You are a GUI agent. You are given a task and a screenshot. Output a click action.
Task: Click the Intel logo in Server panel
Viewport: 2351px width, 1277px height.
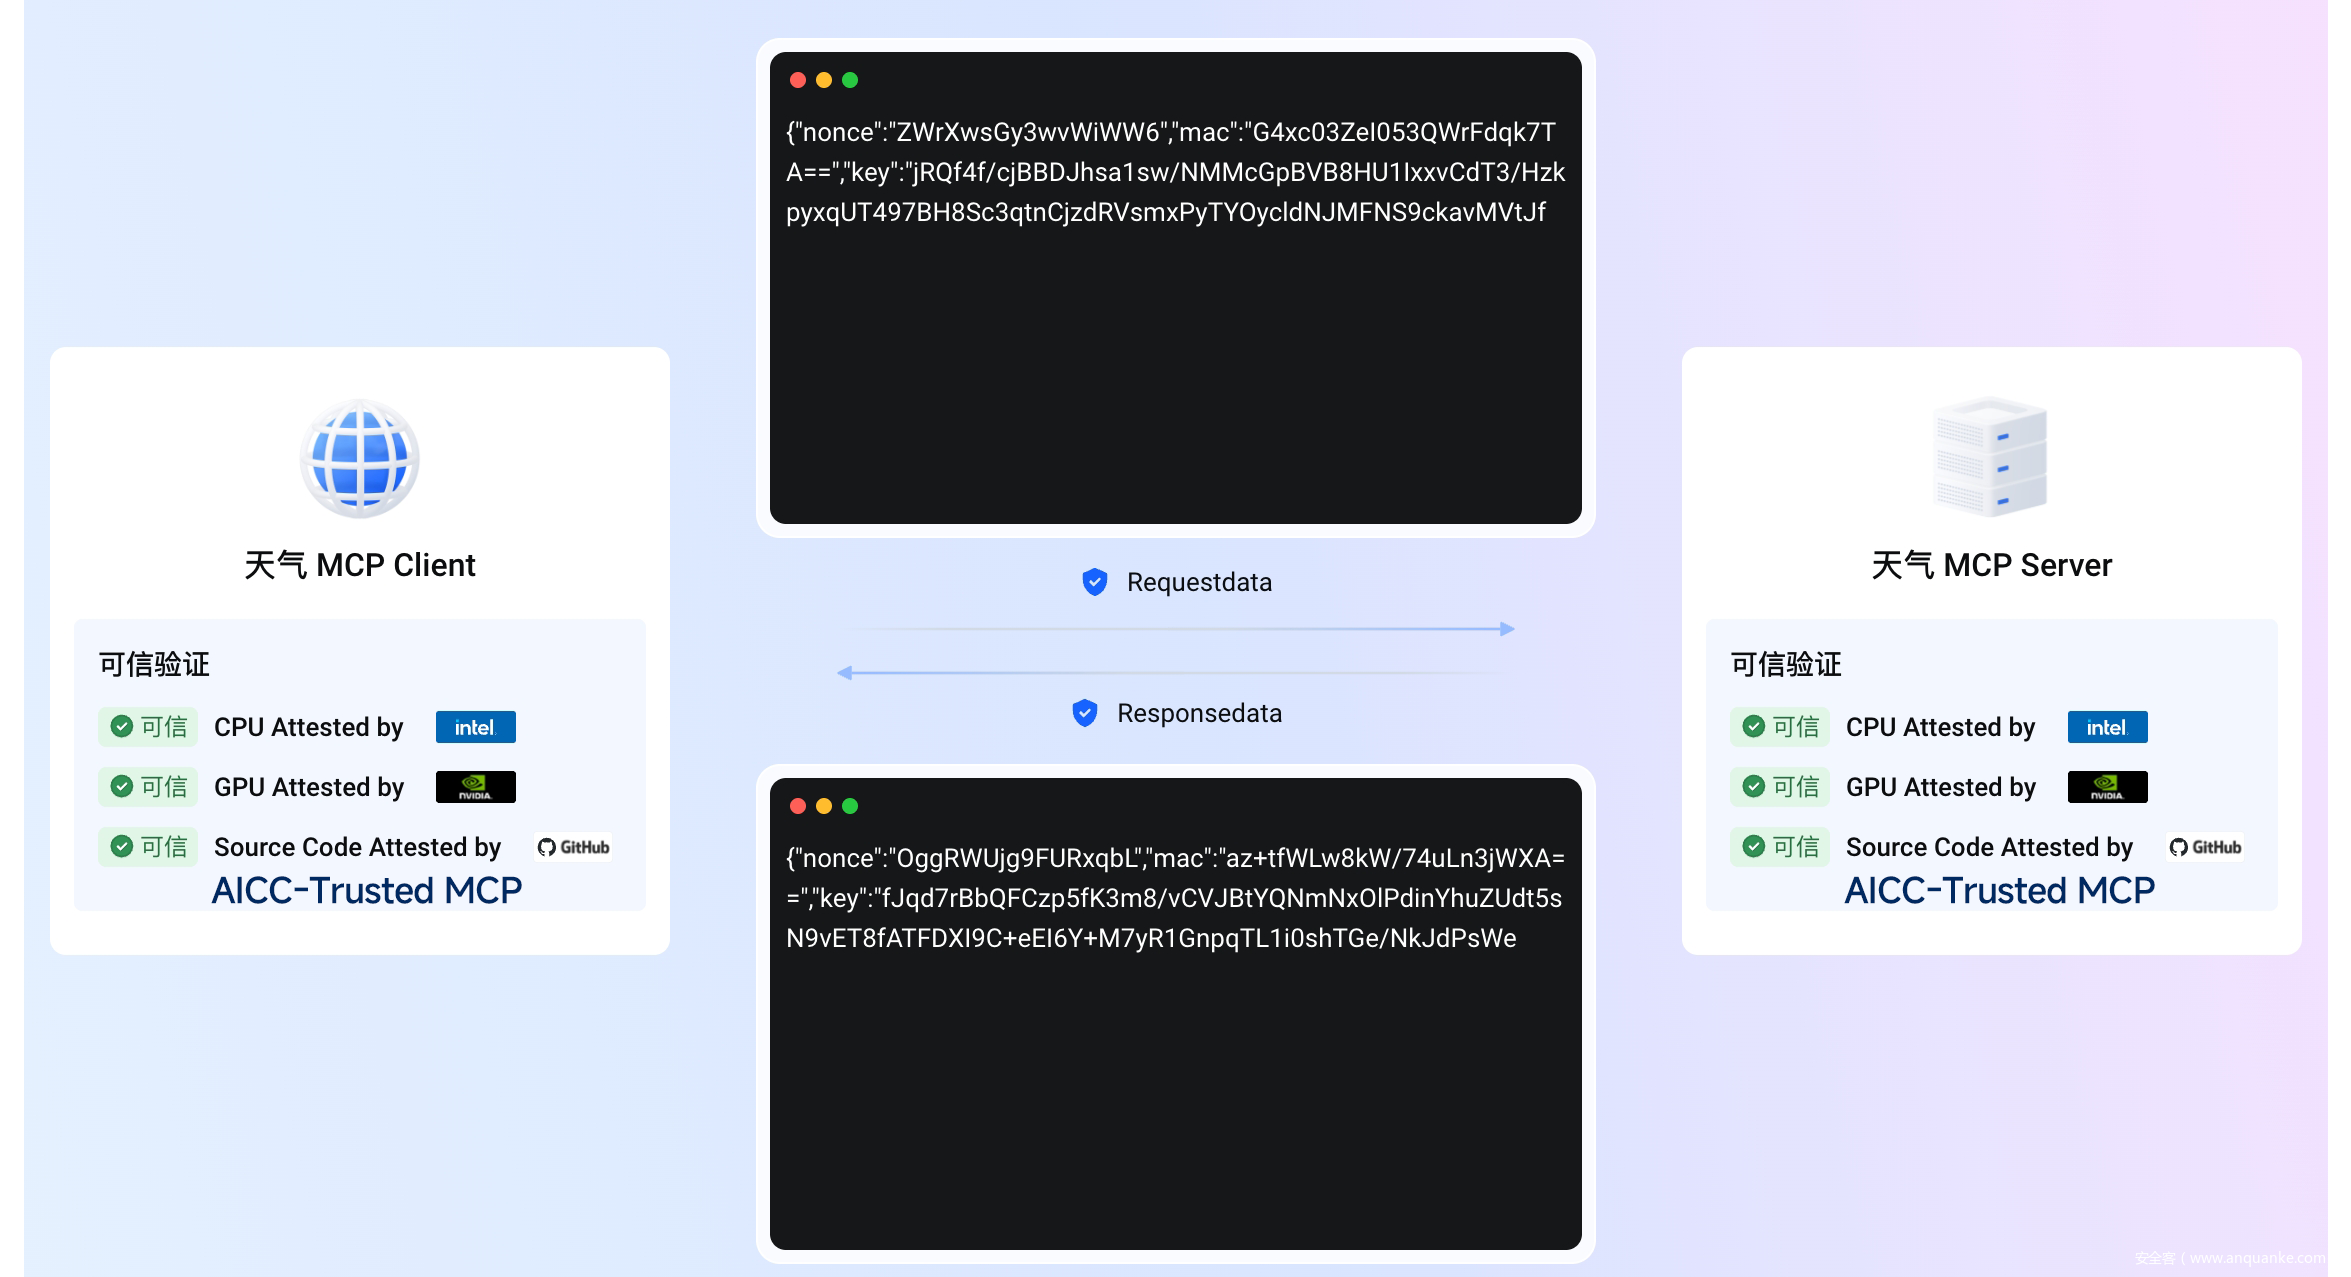(x=2106, y=727)
